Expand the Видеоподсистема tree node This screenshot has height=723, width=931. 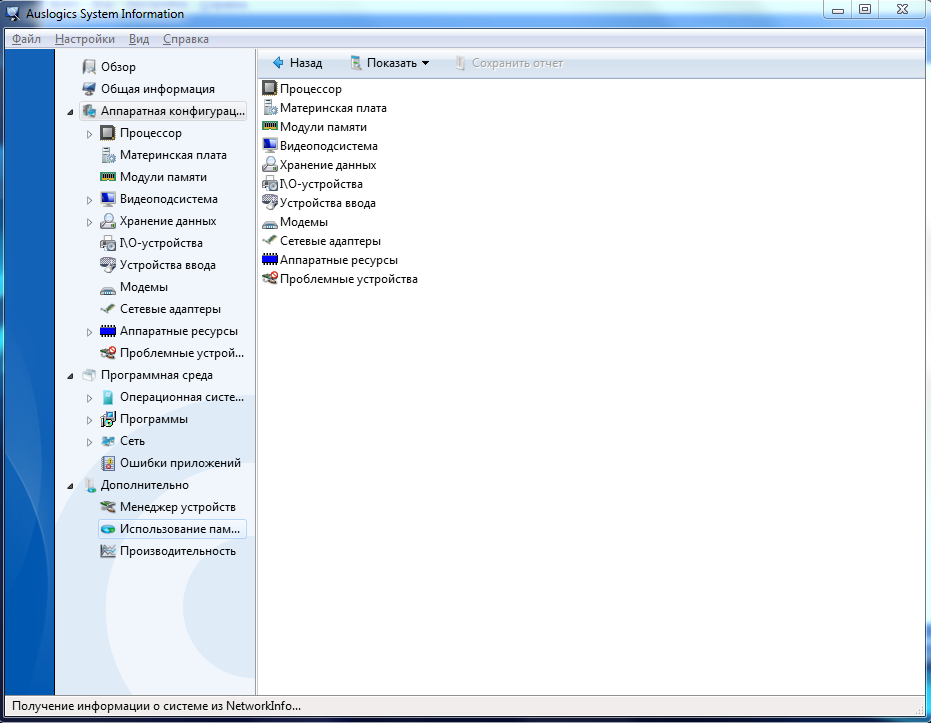click(x=89, y=200)
